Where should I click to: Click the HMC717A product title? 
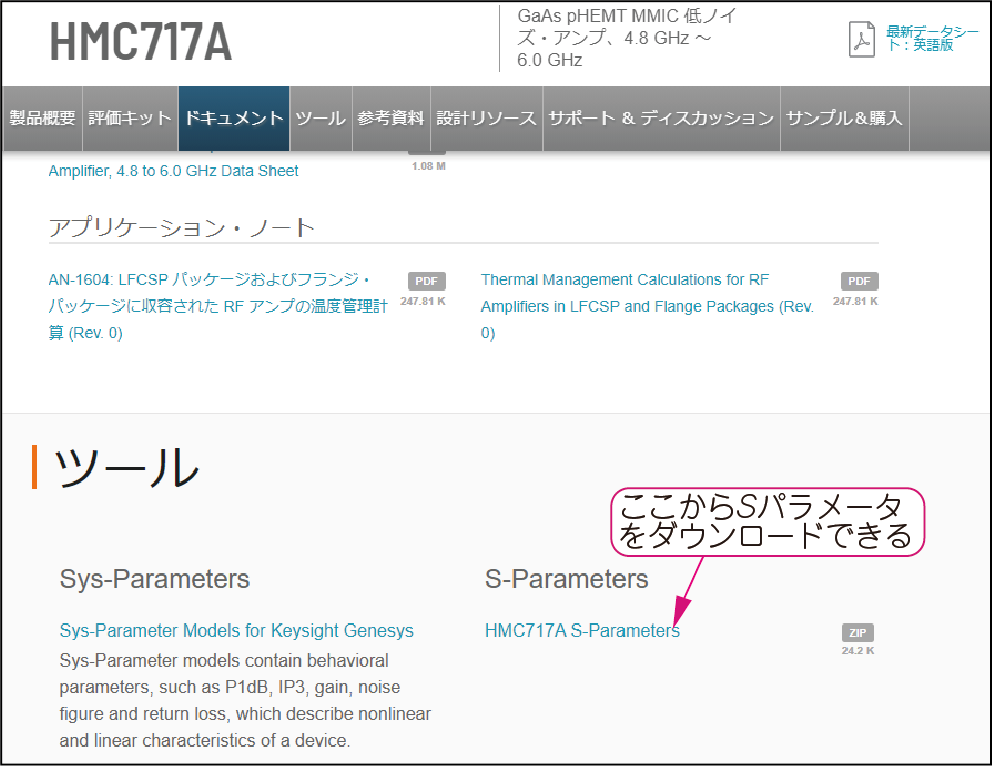click(x=141, y=41)
